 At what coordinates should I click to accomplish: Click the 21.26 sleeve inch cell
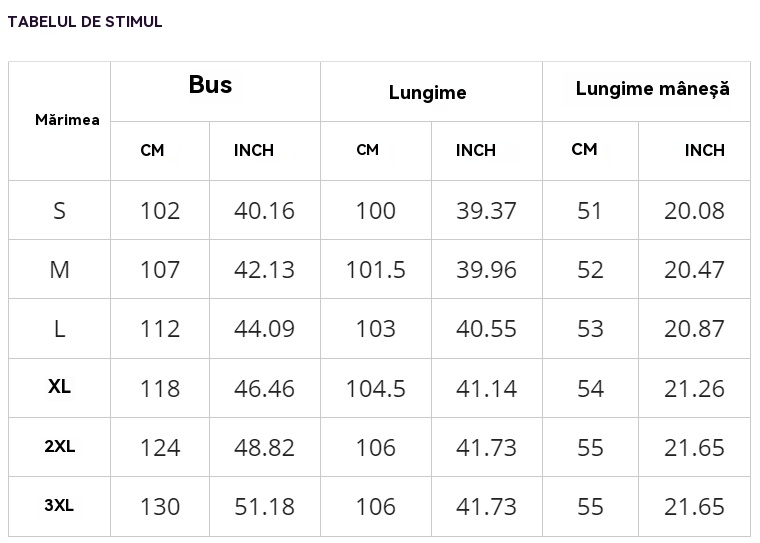(x=694, y=388)
